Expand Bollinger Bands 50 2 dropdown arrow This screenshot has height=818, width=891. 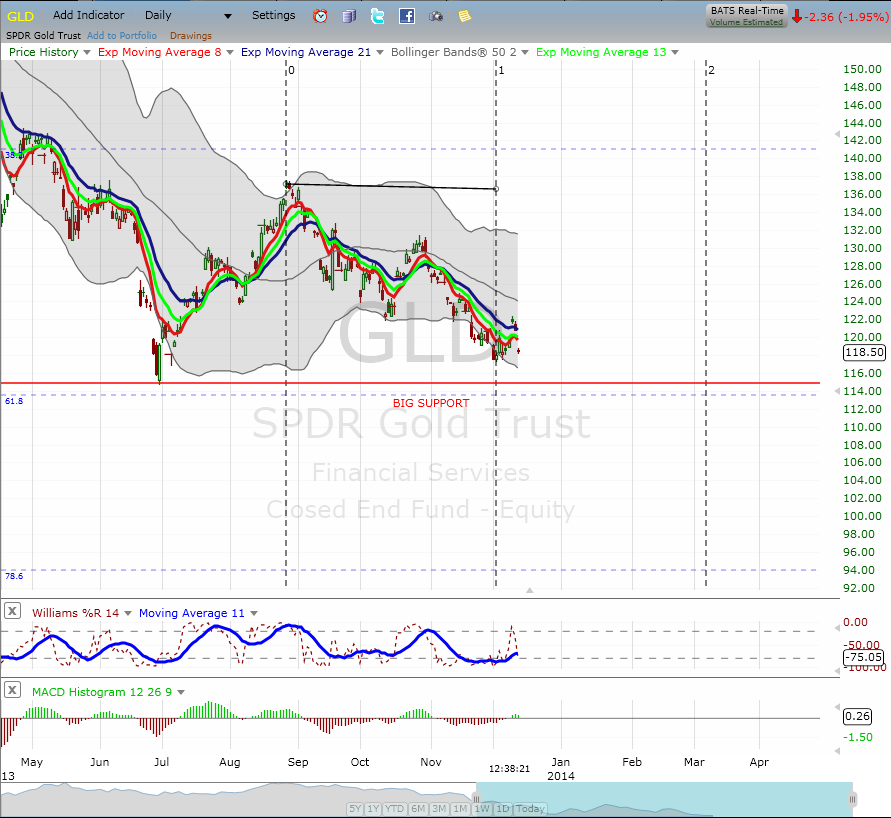(524, 52)
